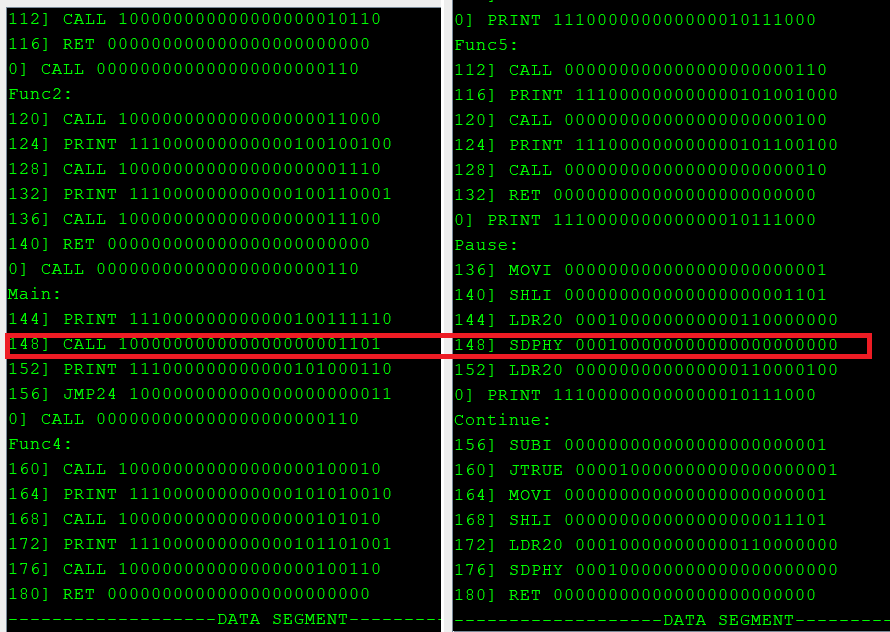Select line 132 PRINT ending 100110001
Image resolution: width=890 pixels, height=632 pixels.
(x=200, y=194)
